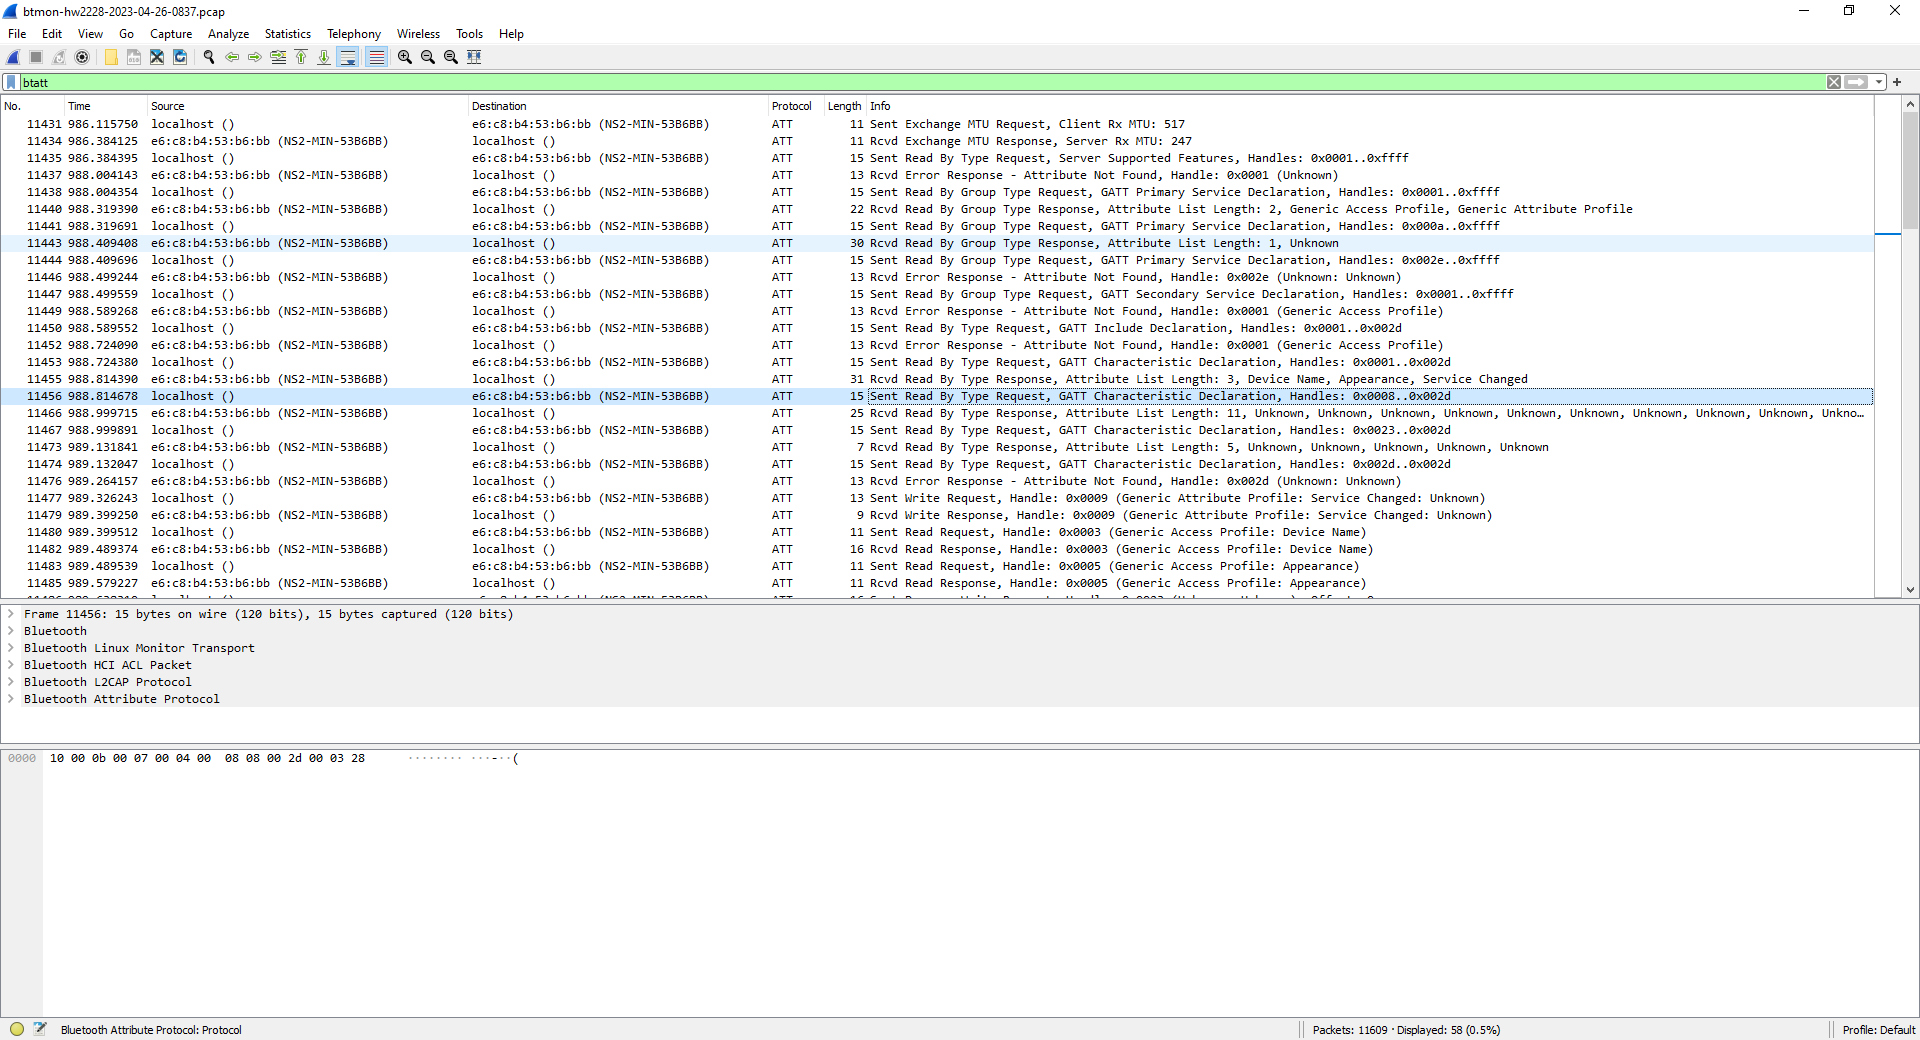Screen dimensions: 1920x1040
Task: Sort by the Destination column header
Action: click(618, 106)
